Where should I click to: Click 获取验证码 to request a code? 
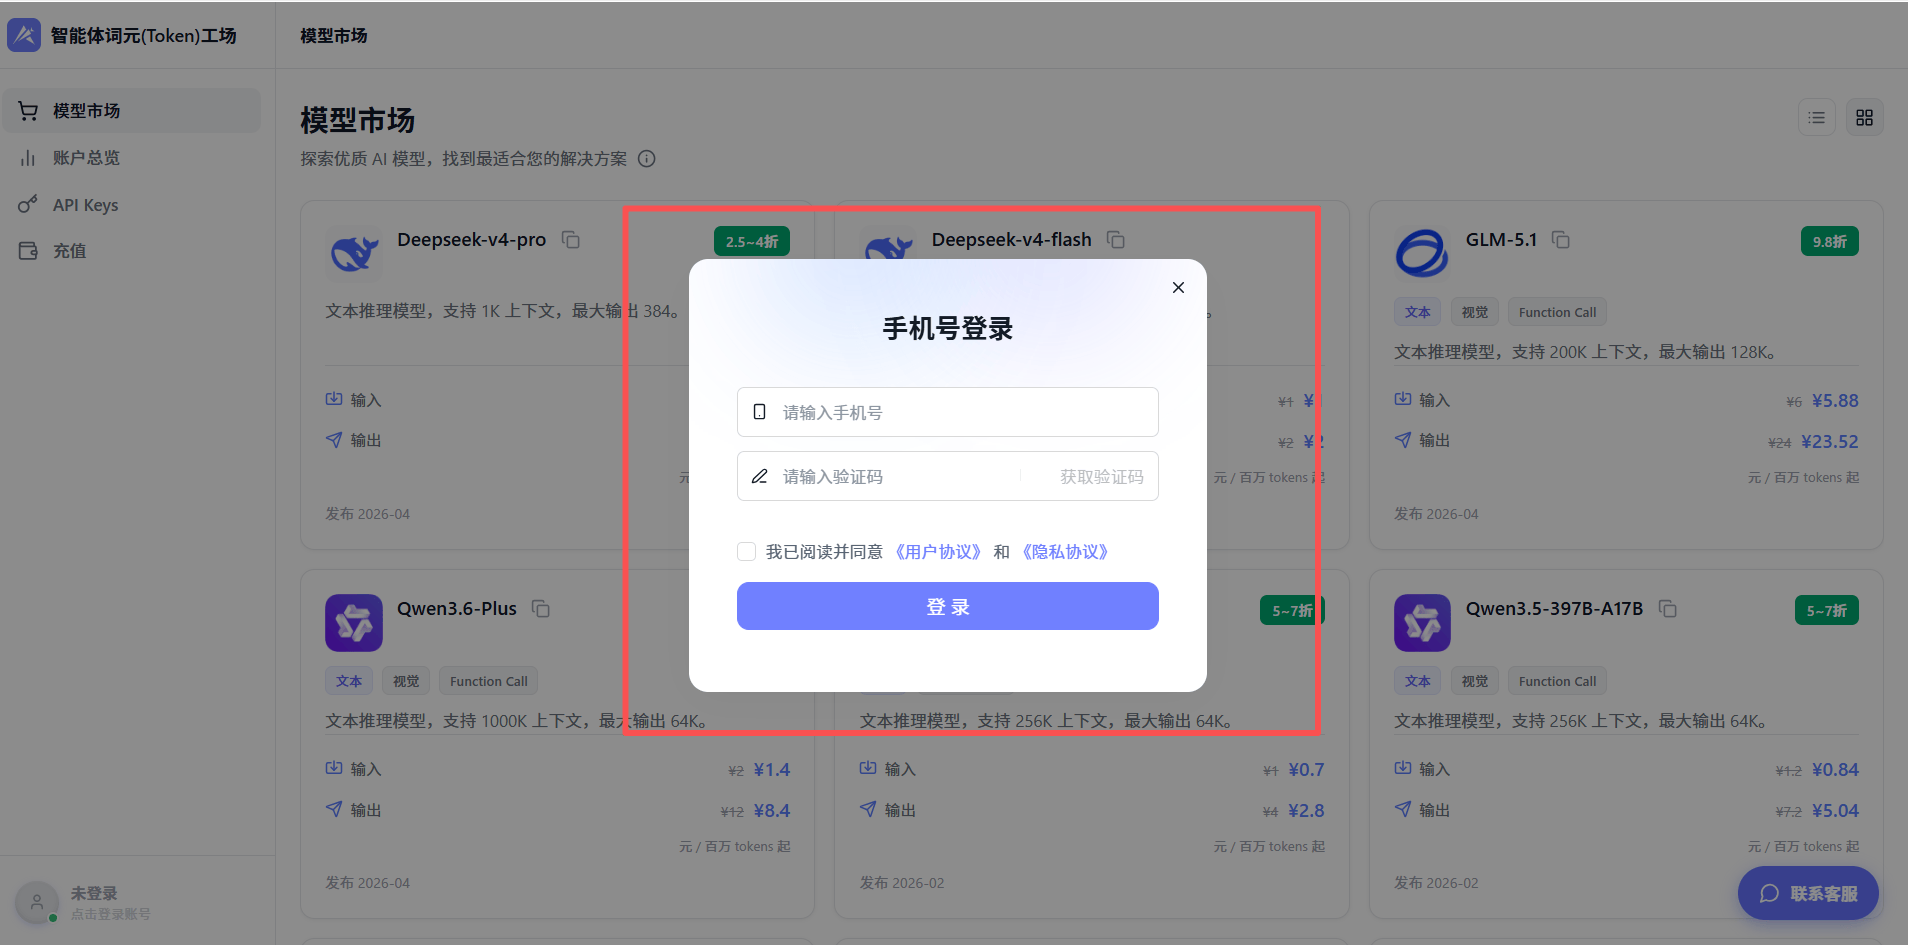(1101, 477)
